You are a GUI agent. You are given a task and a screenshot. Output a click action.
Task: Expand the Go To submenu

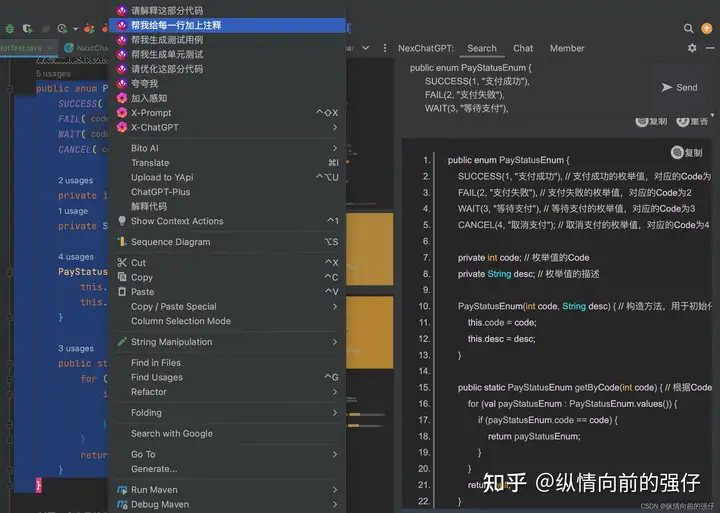227,454
